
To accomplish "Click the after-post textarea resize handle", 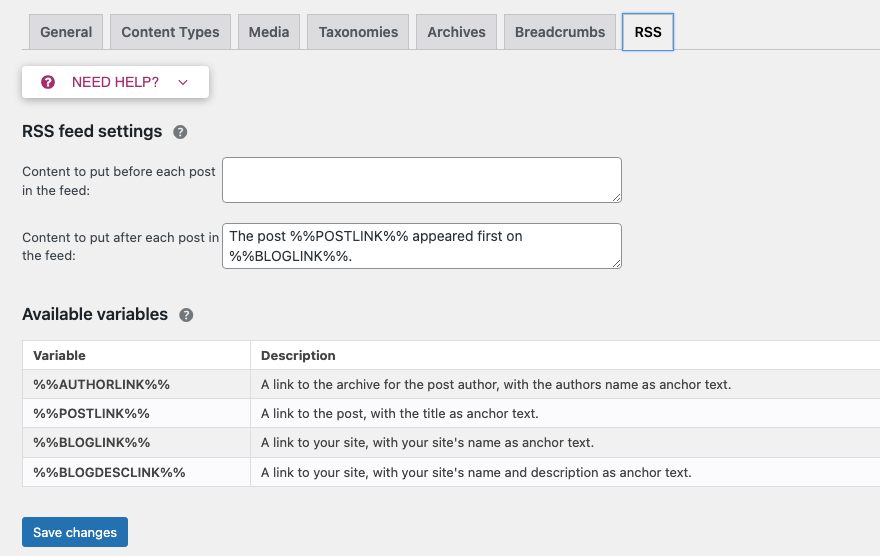I will (616, 264).
